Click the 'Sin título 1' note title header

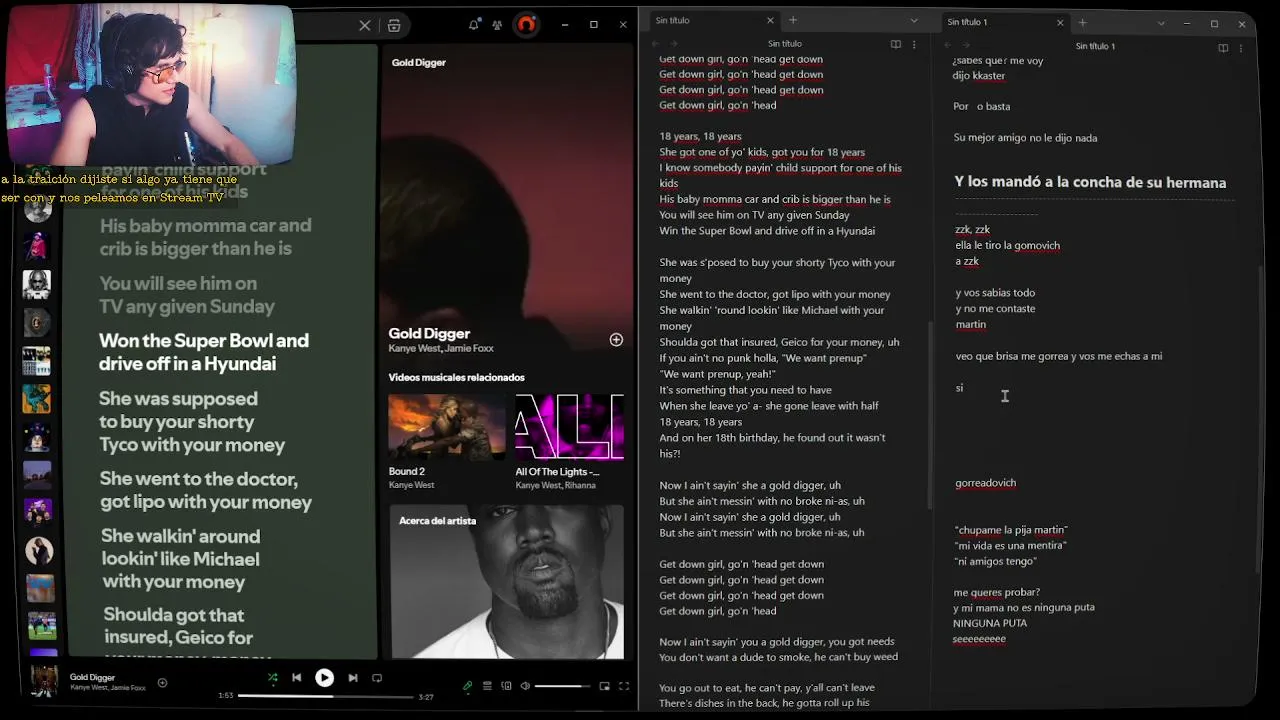point(1095,46)
